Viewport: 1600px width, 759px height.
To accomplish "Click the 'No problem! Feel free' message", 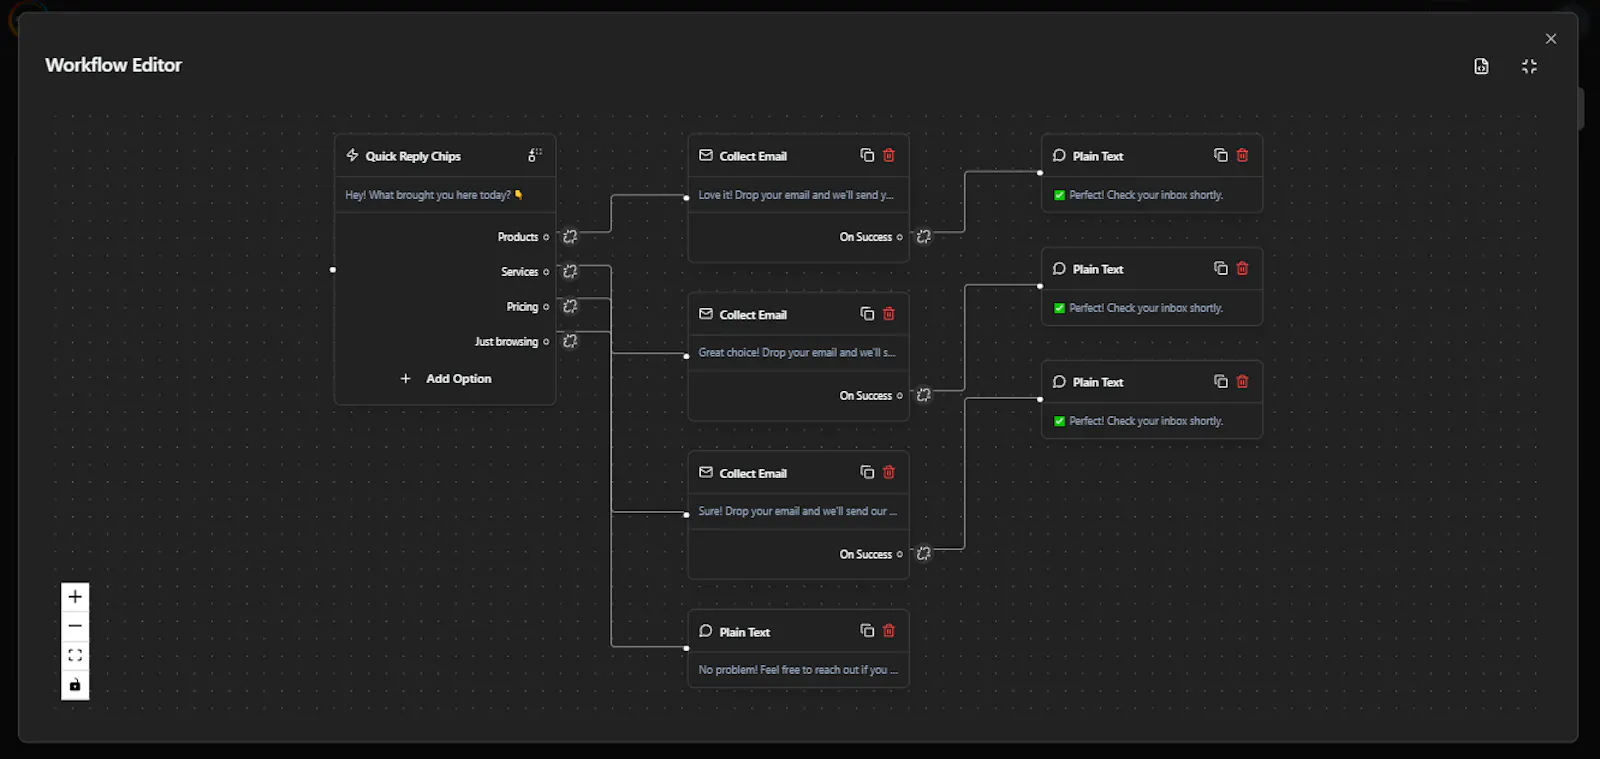I will pyautogui.click(x=798, y=670).
